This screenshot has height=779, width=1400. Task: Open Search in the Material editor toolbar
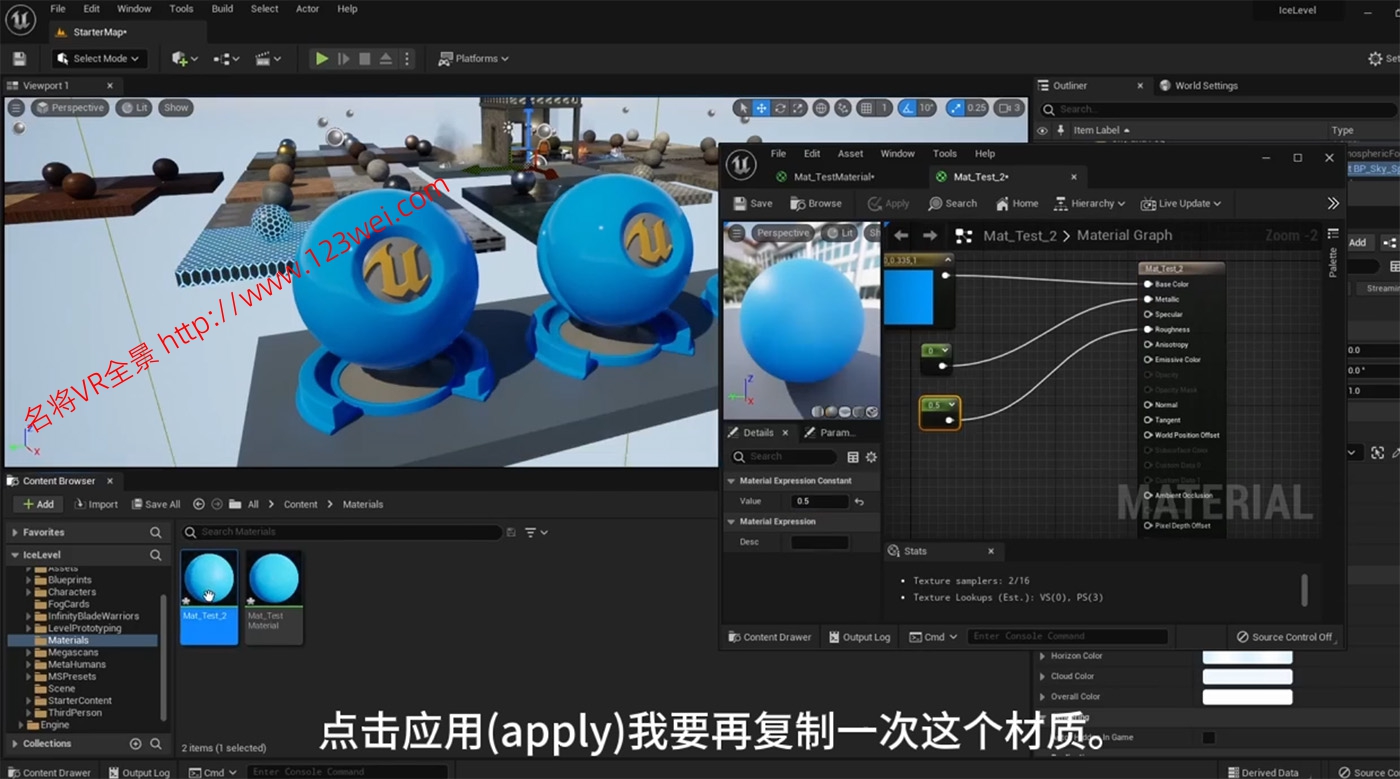click(x=952, y=203)
